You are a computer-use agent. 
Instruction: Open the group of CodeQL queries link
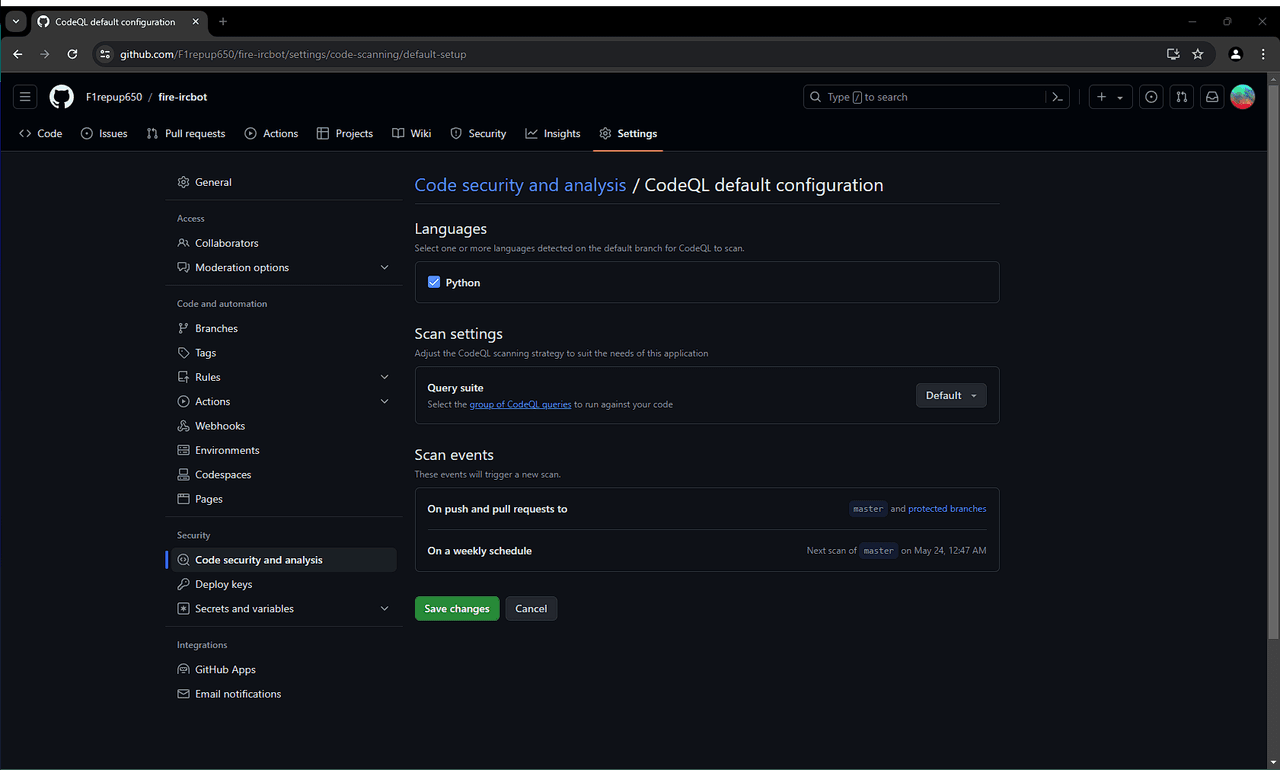pos(520,405)
